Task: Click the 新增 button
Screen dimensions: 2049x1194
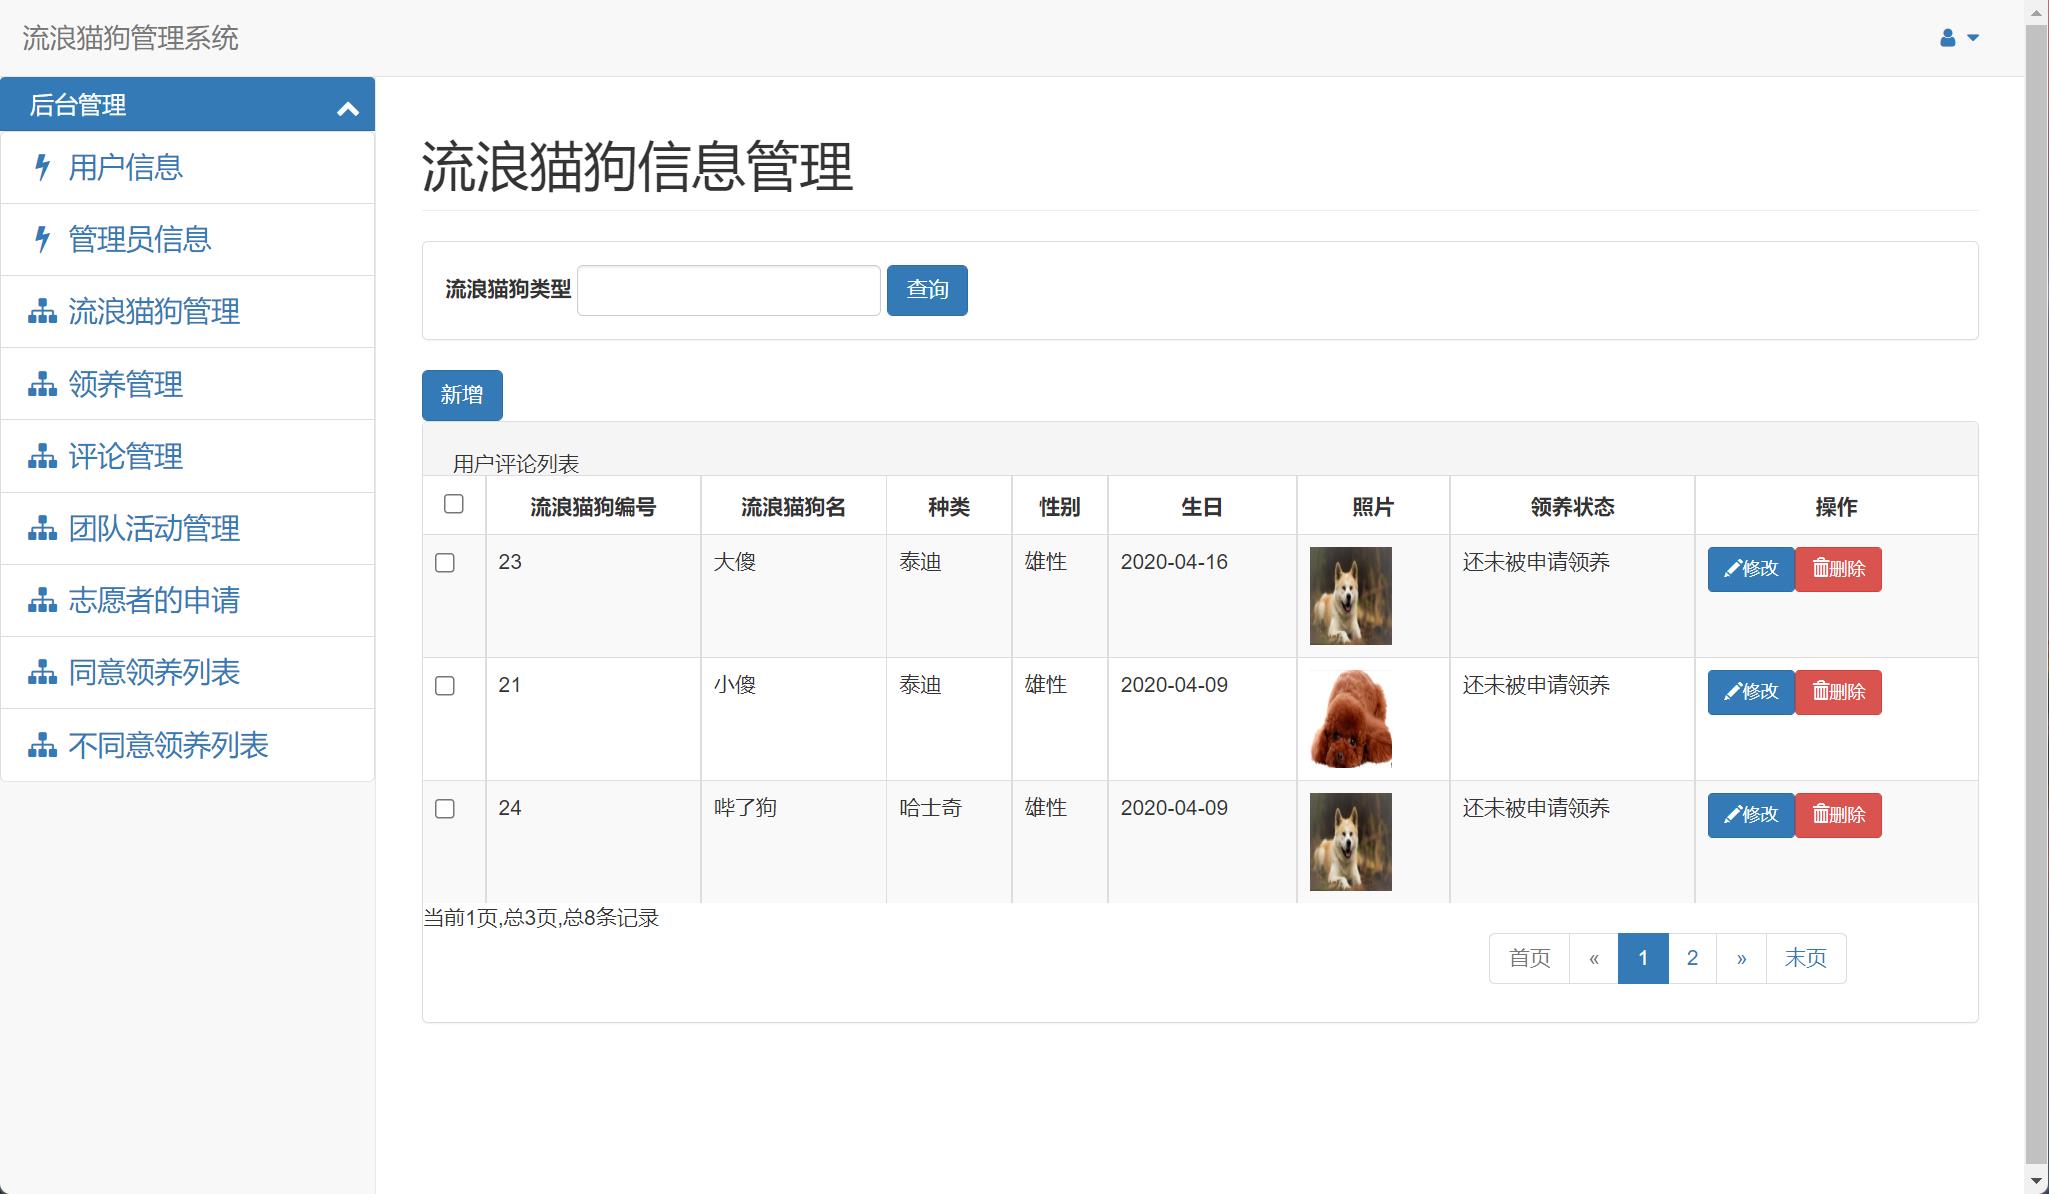Action: (462, 395)
